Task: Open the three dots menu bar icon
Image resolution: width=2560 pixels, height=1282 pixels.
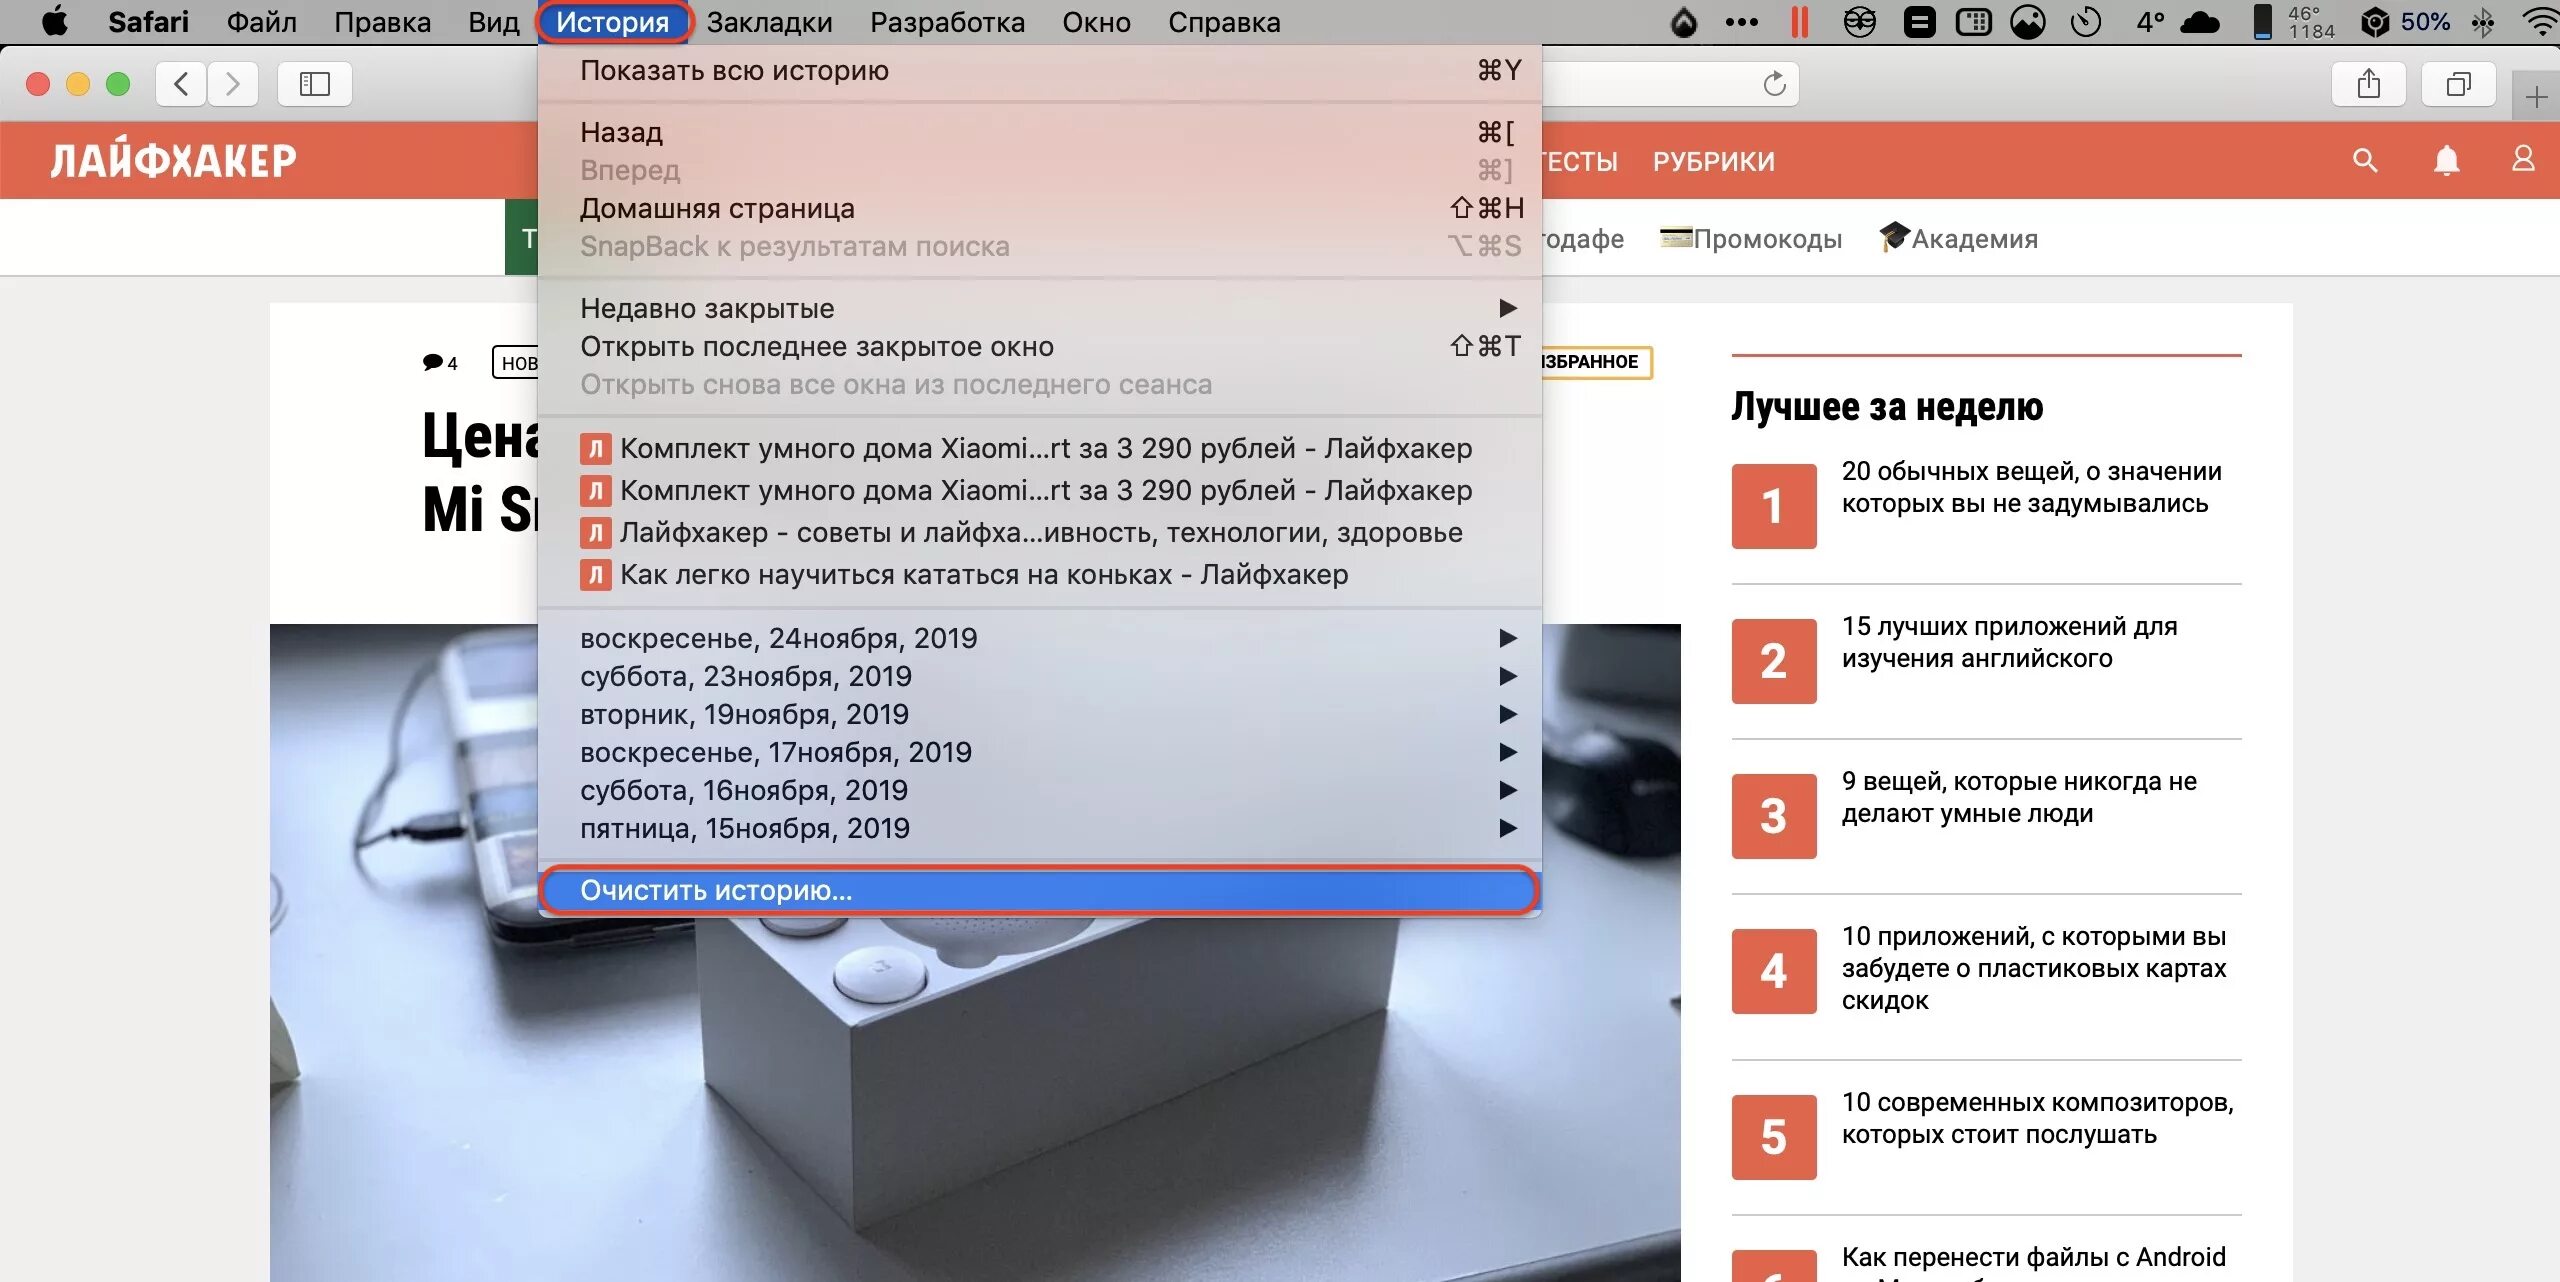Action: point(1741,22)
